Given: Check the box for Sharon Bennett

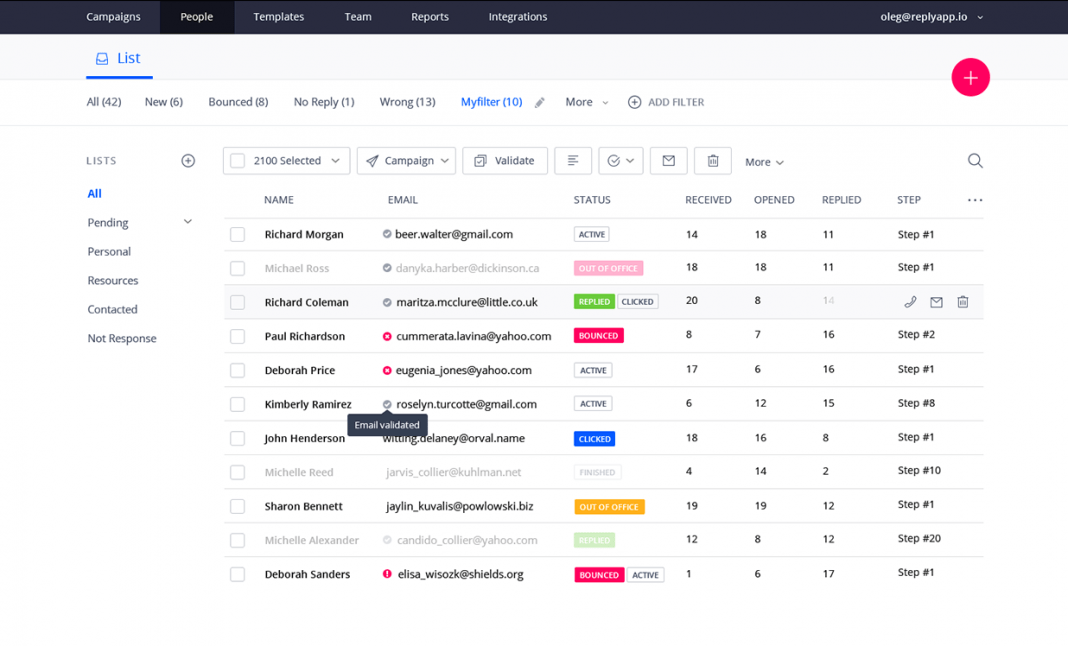Looking at the screenshot, I should (x=237, y=506).
